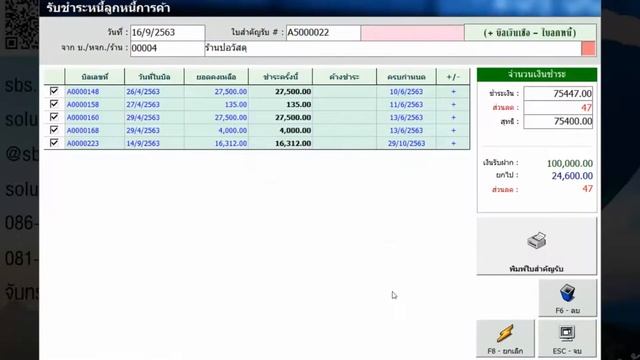Click the plus sign in row A0000158

point(453,104)
